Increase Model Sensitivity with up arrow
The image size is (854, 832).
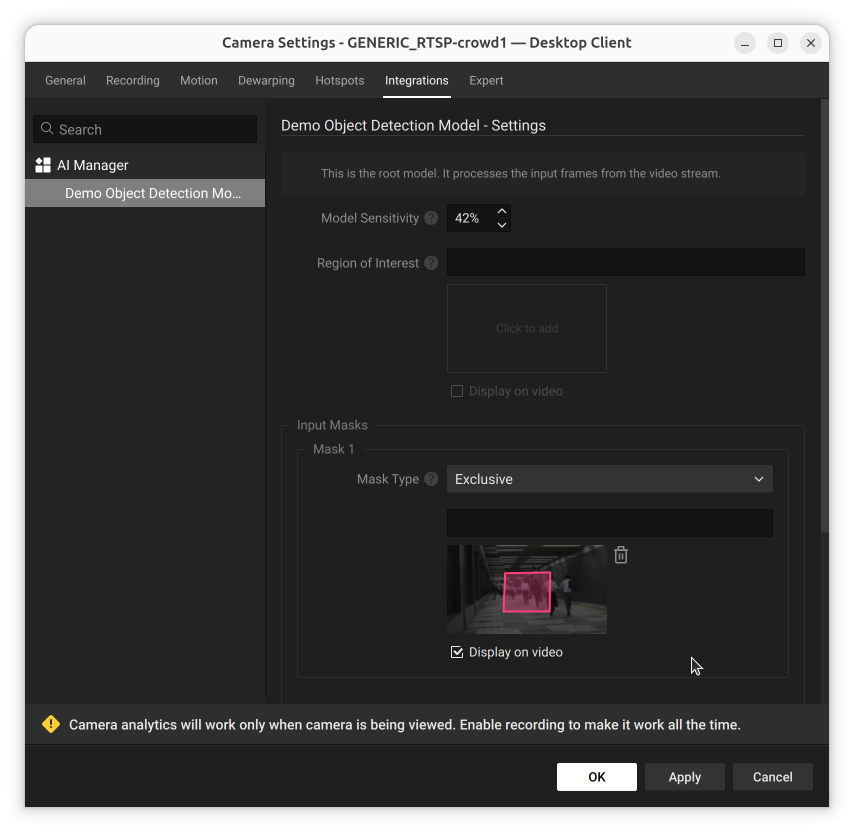point(502,211)
